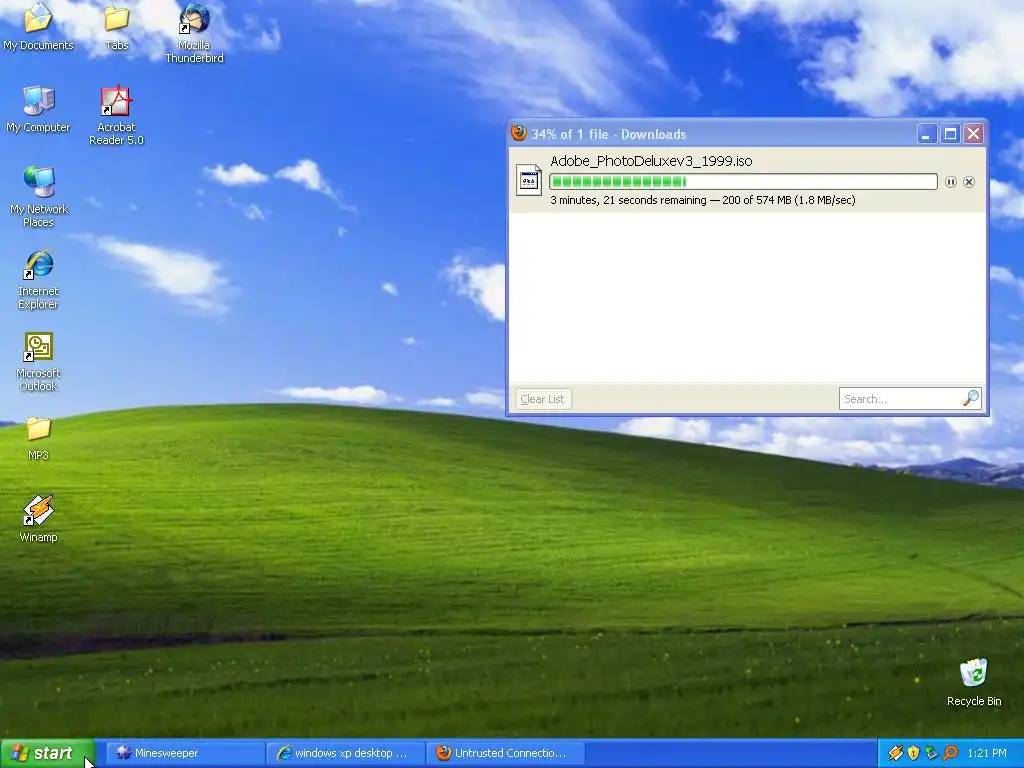Pause the Adobe_PhotoDeluxev3_1999.iso download
The image size is (1024, 768).
point(951,182)
